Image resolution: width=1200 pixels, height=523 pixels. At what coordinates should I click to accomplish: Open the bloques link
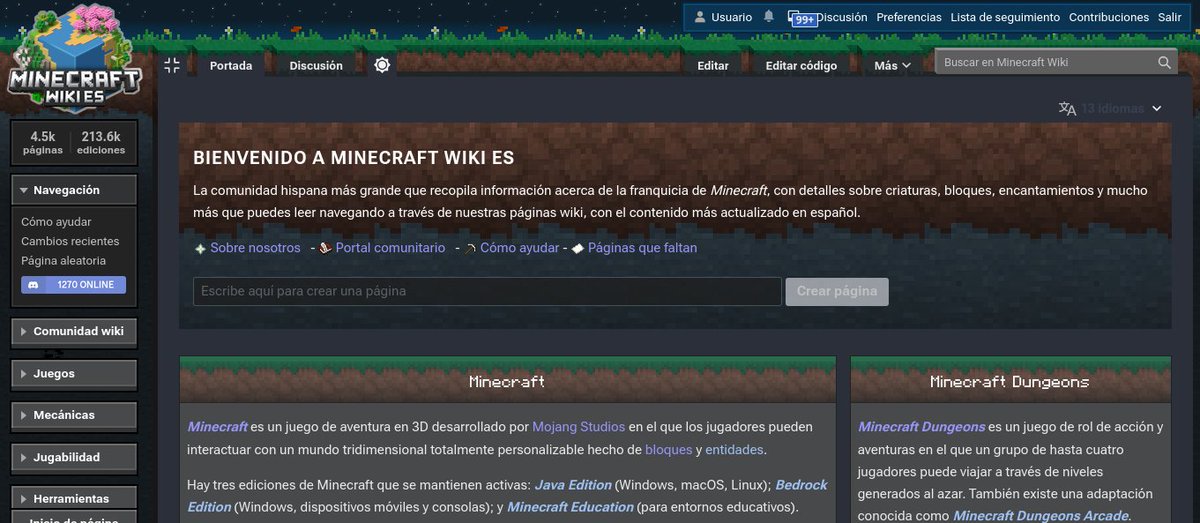pos(668,450)
